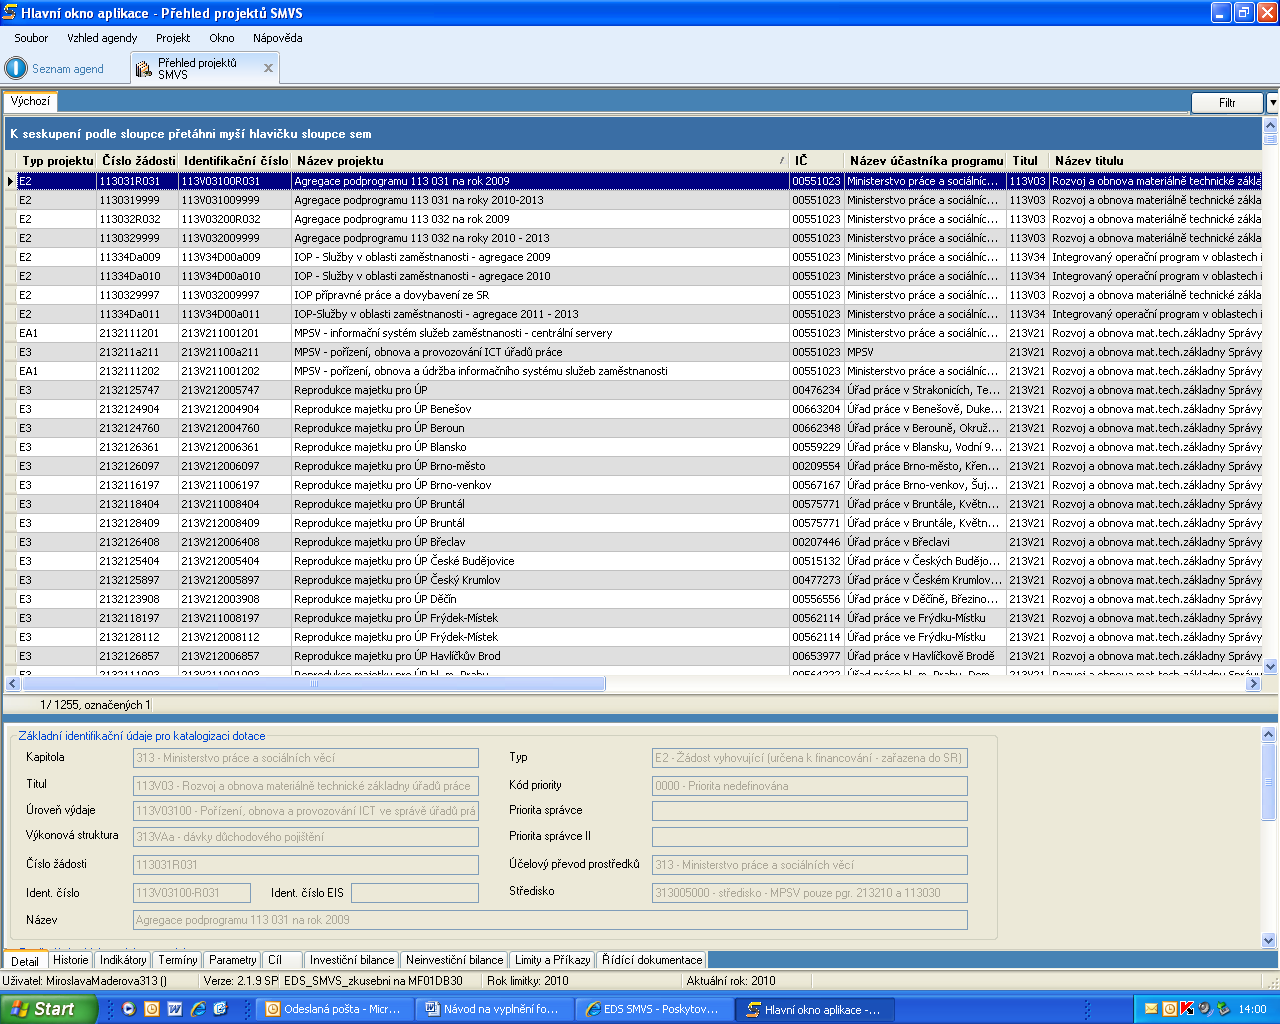The image size is (1280, 1024).
Task: Sort by Titul column header
Action: tap(1028, 161)
